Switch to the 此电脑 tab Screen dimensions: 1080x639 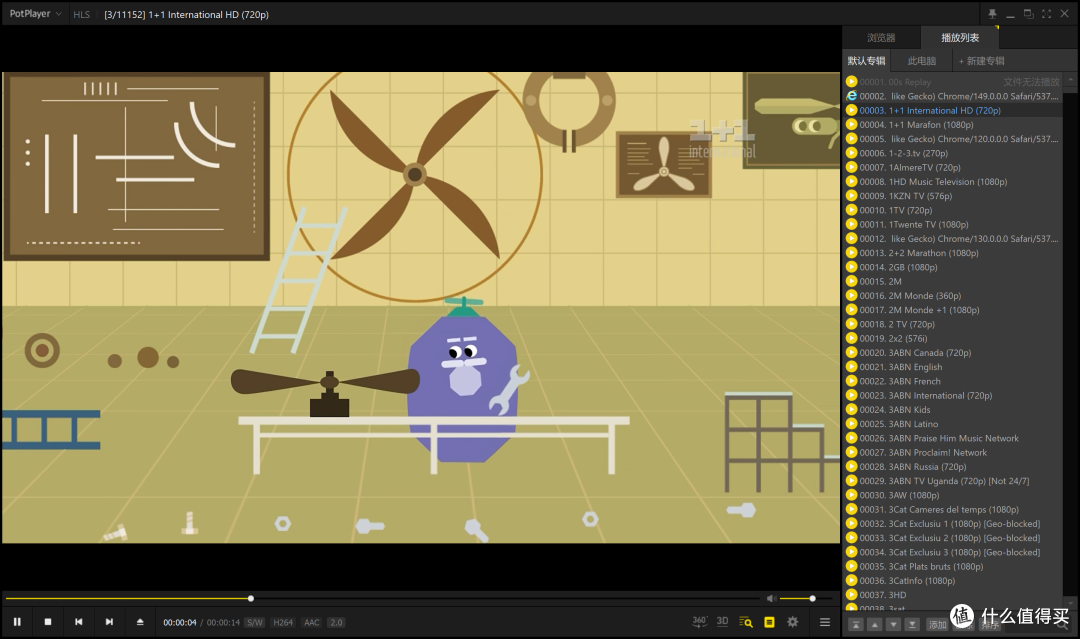click(922, 61)
